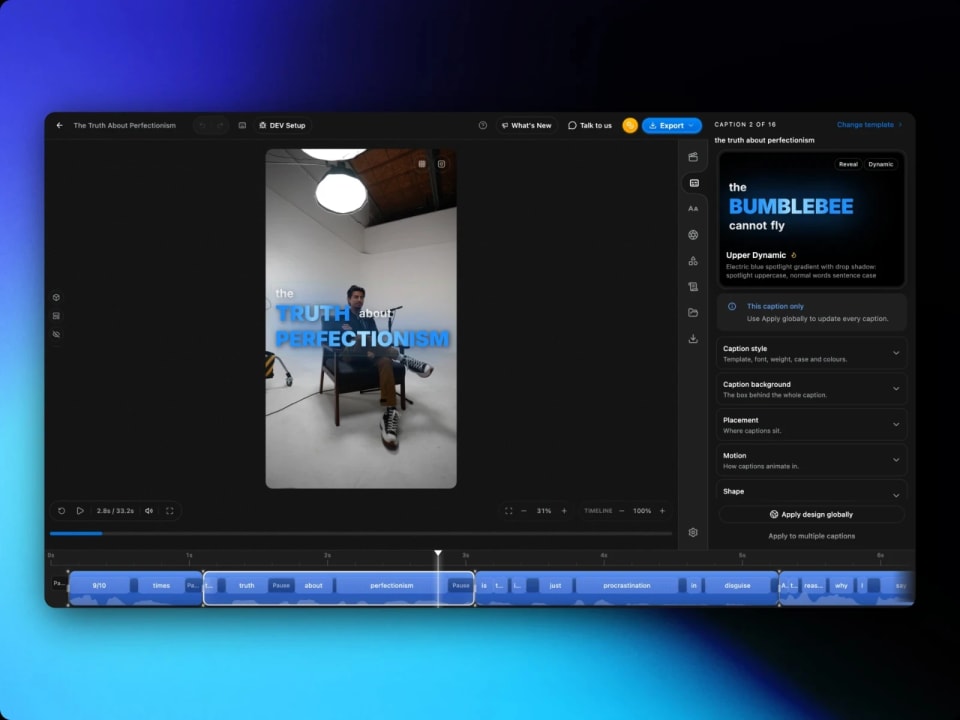This screenshot has height=720, width=960.
Task: Click the playhead marker on the timeline
Action: (438, 553)
